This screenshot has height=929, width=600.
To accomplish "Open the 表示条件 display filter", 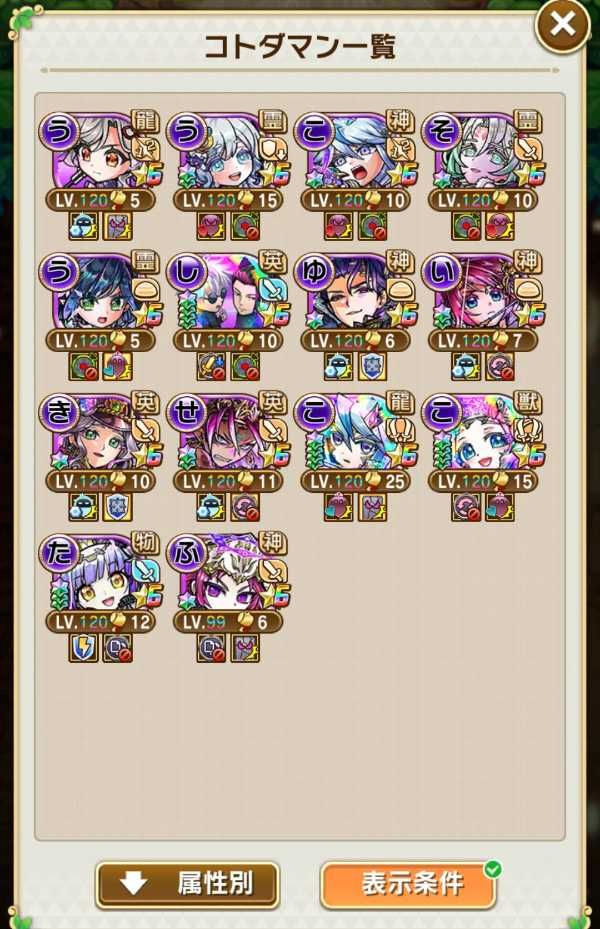I will point(409,885).
